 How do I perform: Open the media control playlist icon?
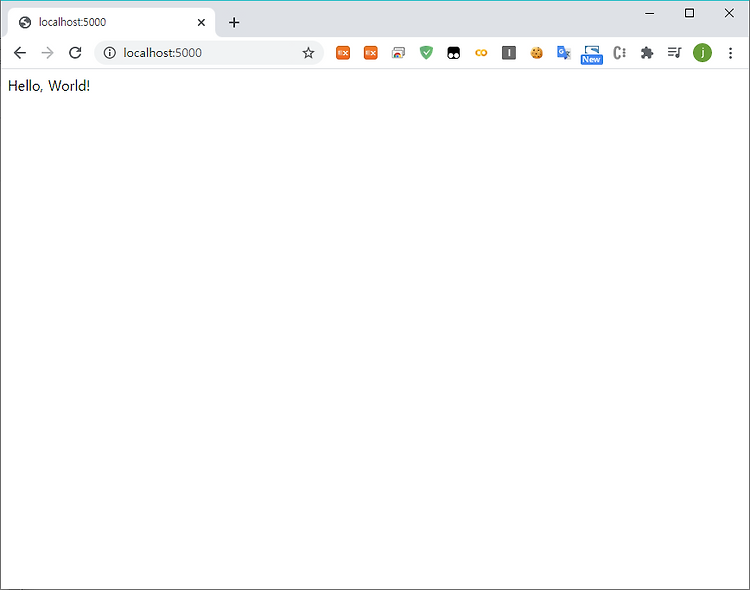pos(675,53)
